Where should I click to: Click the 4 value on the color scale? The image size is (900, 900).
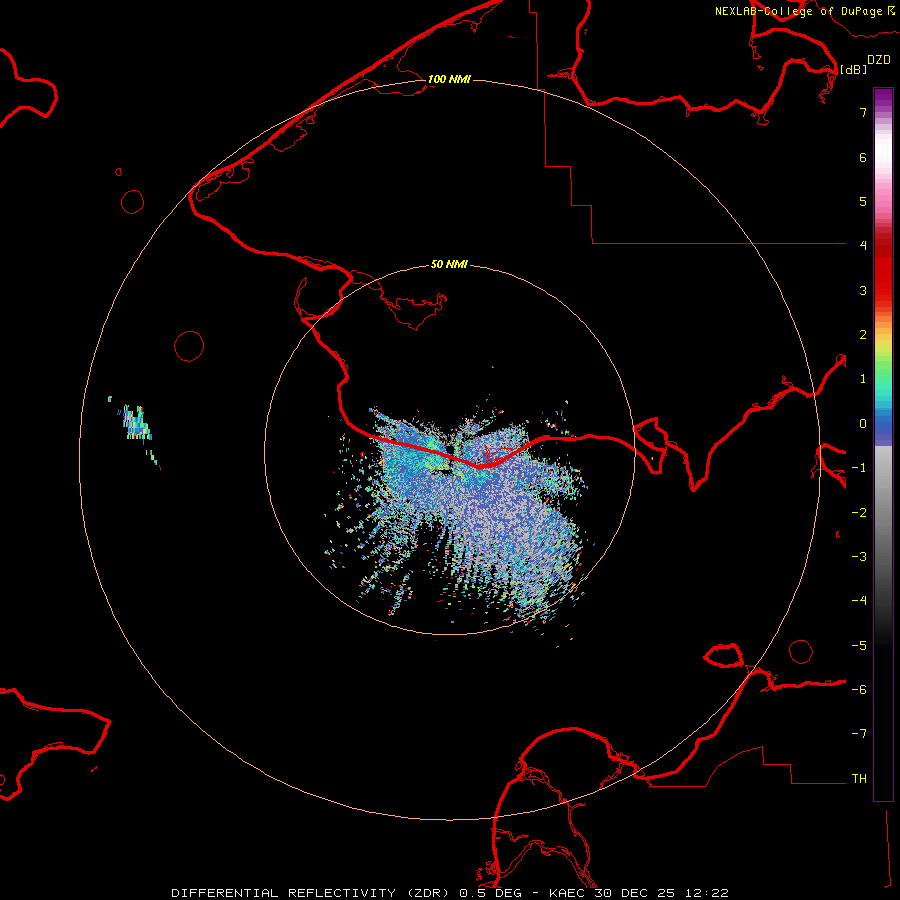tap(863, 245)
